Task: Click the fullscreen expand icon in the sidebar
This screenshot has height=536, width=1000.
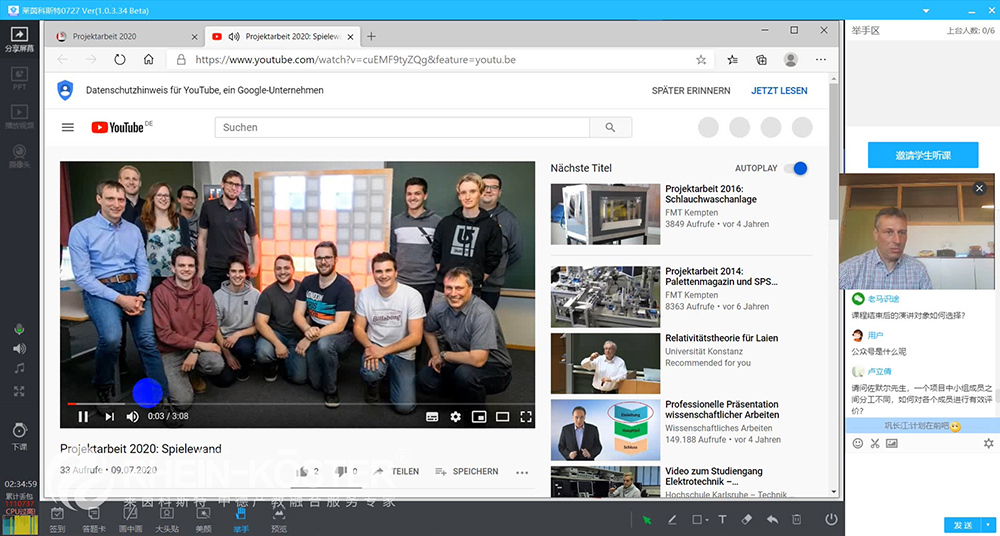Action: (19, 391)
